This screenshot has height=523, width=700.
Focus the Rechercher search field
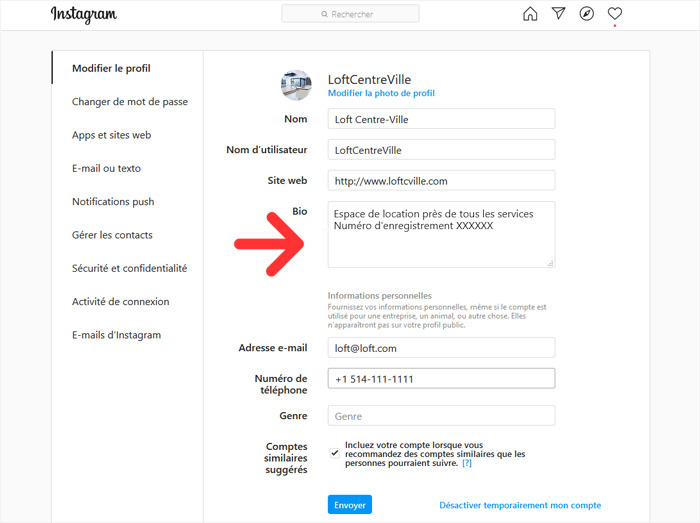(x=350, y=14)
